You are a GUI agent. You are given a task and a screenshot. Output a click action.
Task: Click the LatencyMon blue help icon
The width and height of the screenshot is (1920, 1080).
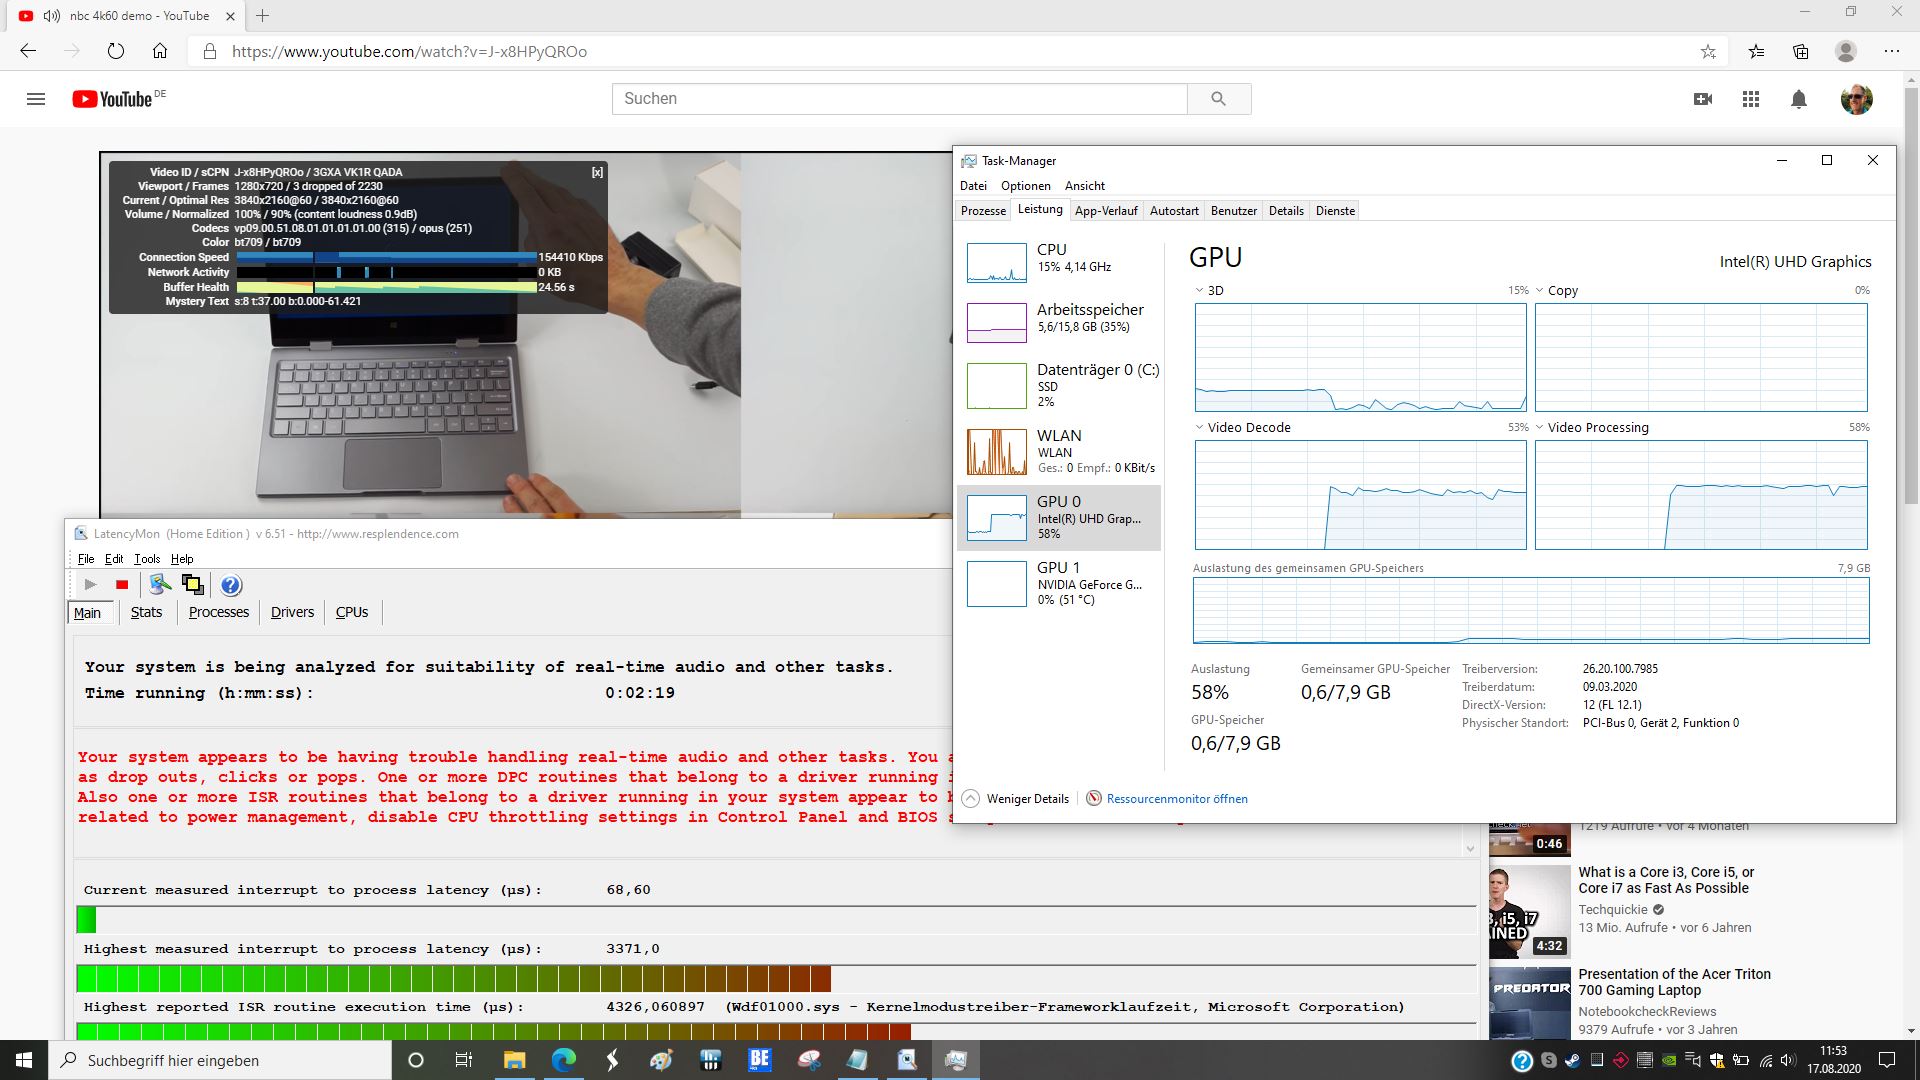pos(231,585)
